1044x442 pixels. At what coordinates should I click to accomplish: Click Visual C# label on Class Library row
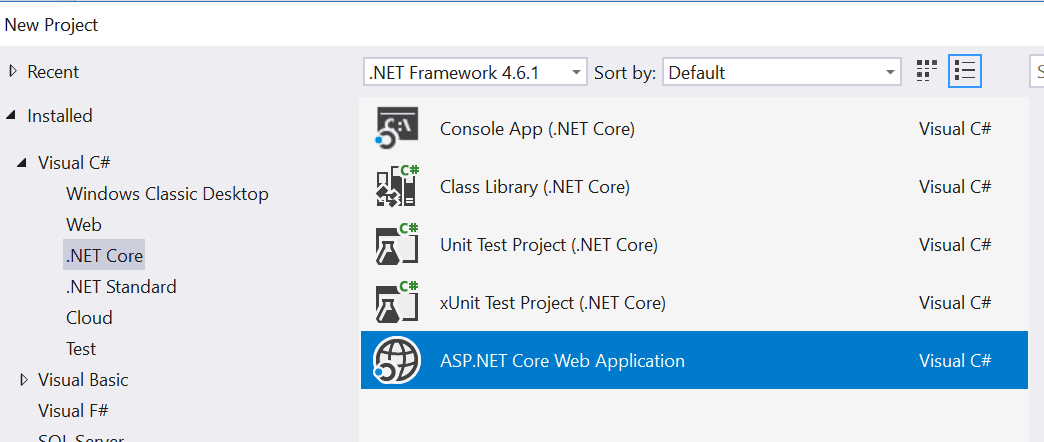tap(955, 187)
